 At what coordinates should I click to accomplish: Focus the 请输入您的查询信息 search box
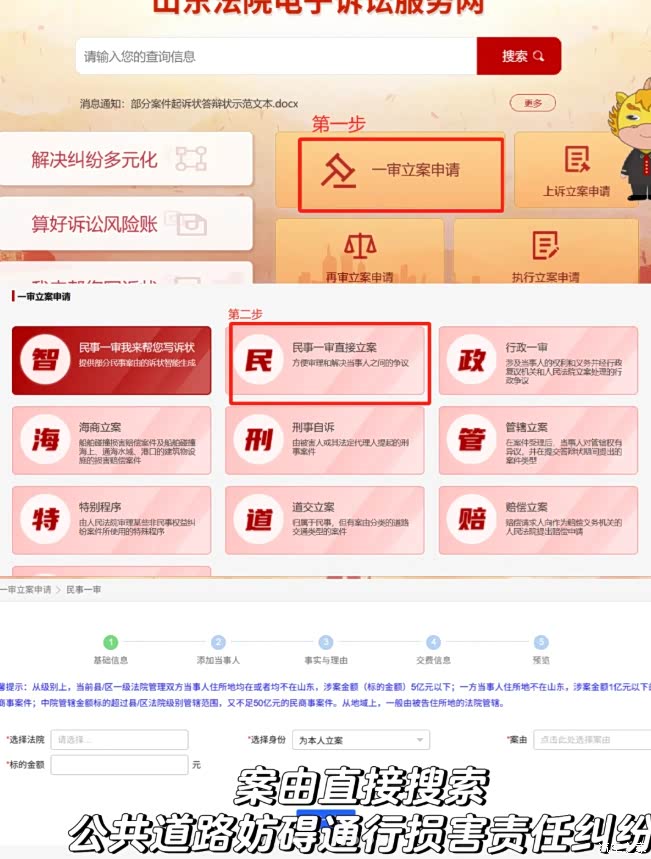click(276, 56)
